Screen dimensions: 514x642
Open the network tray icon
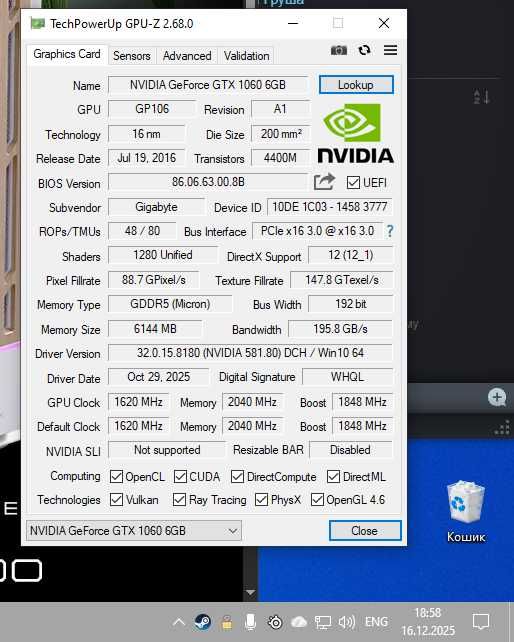coord(323,623)
